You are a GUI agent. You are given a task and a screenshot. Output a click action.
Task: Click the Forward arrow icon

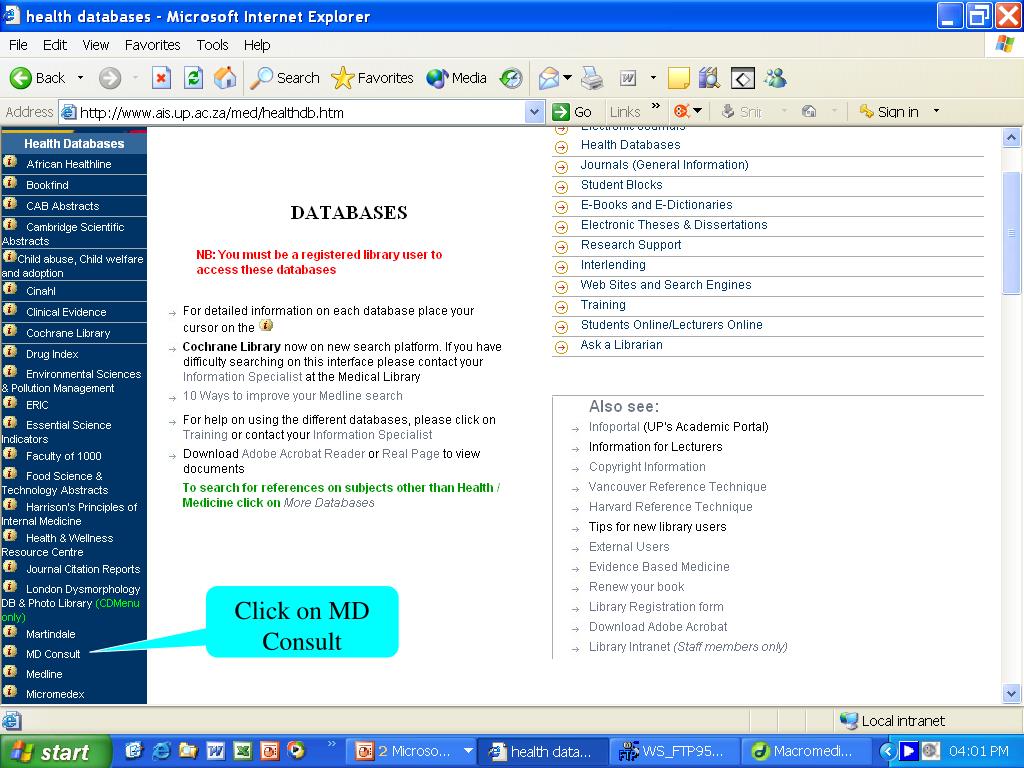pos(110,78)
